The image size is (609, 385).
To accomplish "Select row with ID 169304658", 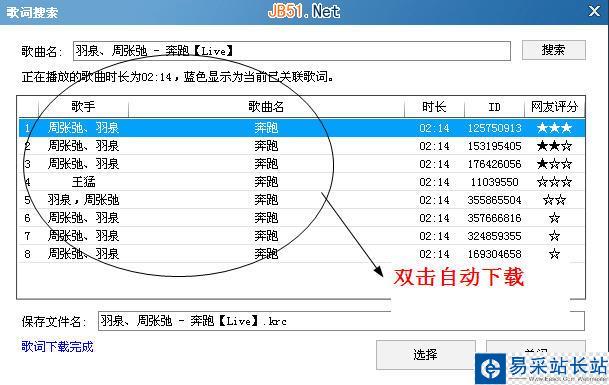I will pos(302,254).
